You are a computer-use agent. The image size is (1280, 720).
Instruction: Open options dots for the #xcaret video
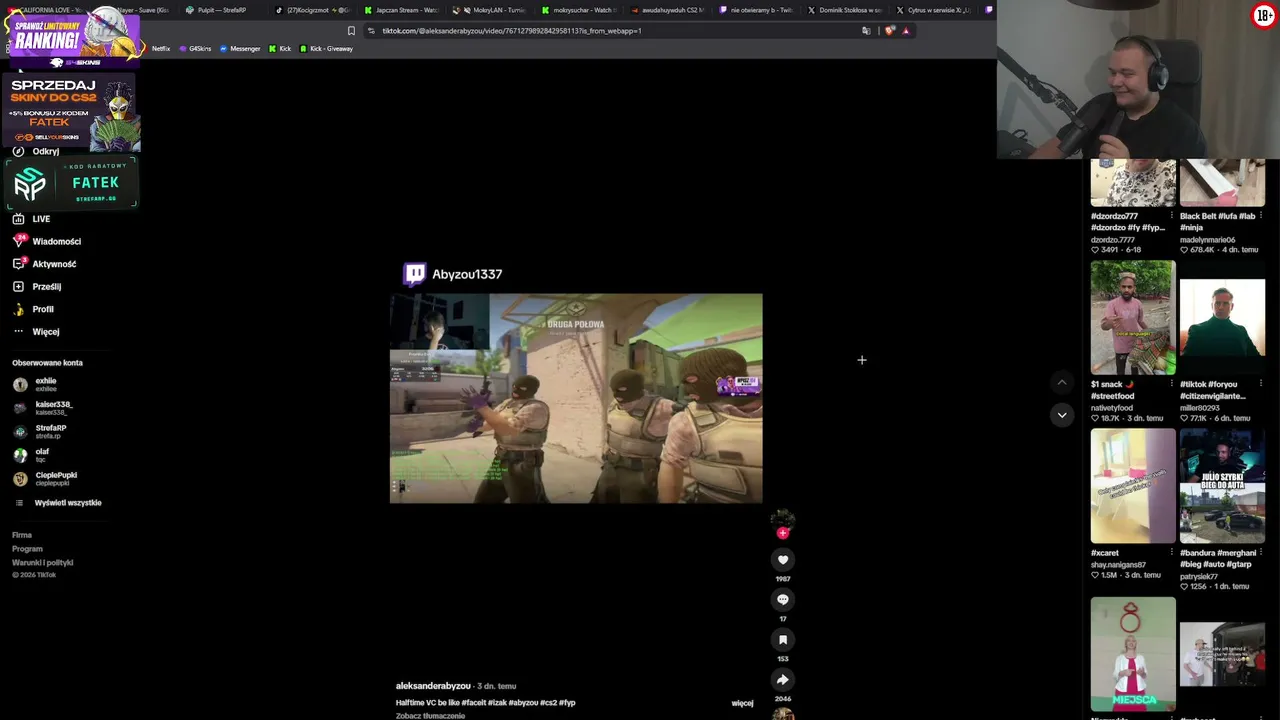[1172, 553]
